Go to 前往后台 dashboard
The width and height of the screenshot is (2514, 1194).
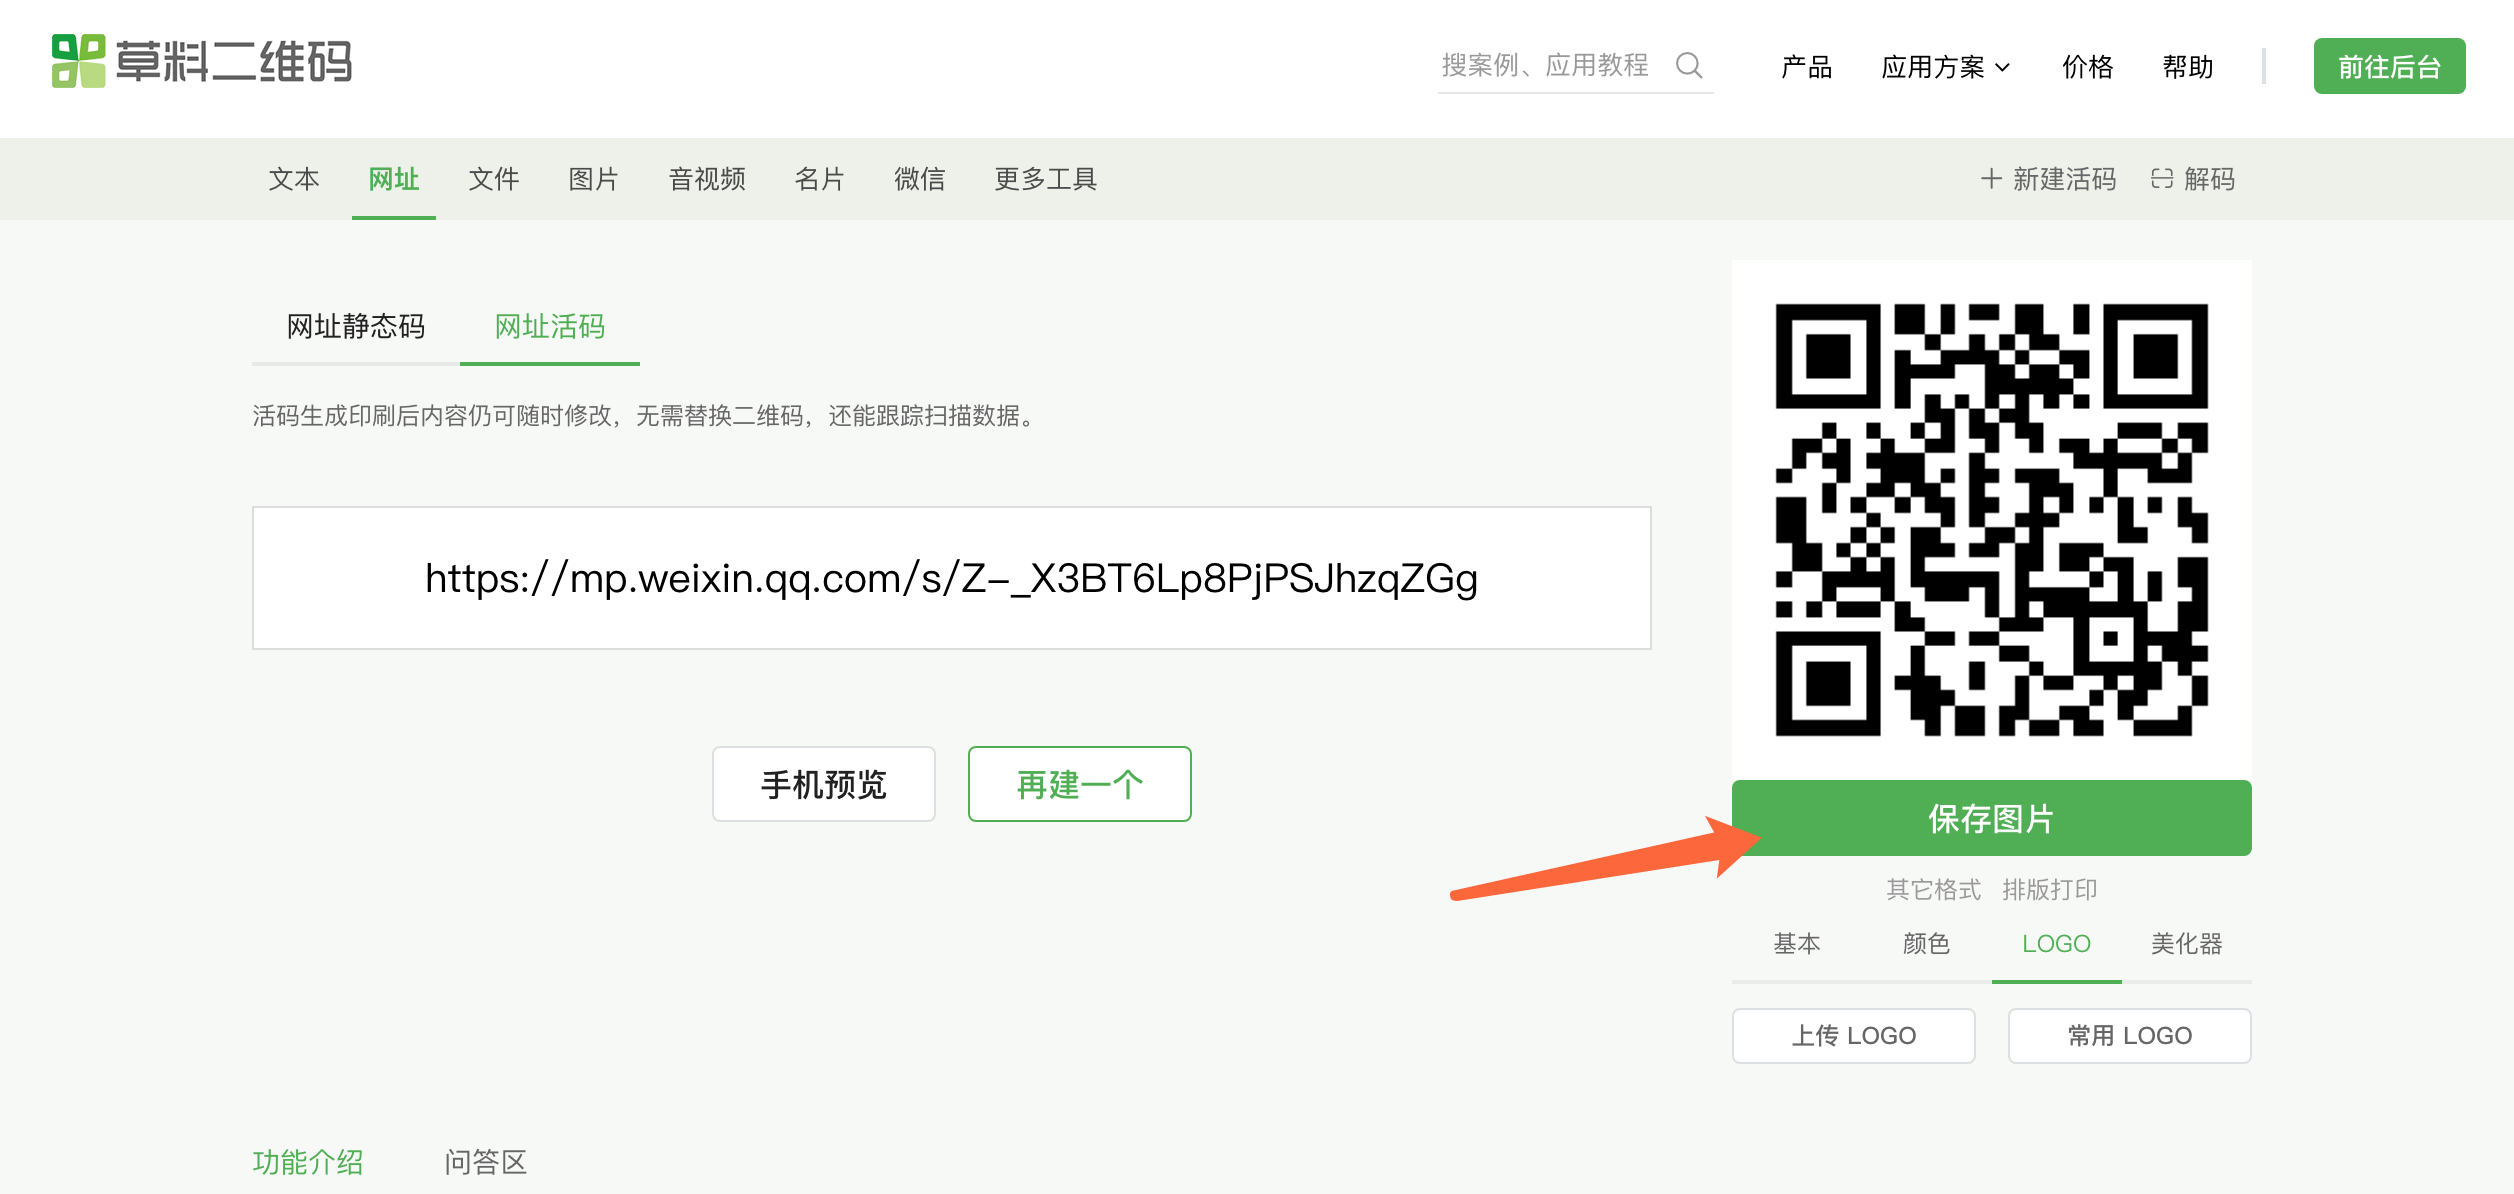tap(2388, 67)
